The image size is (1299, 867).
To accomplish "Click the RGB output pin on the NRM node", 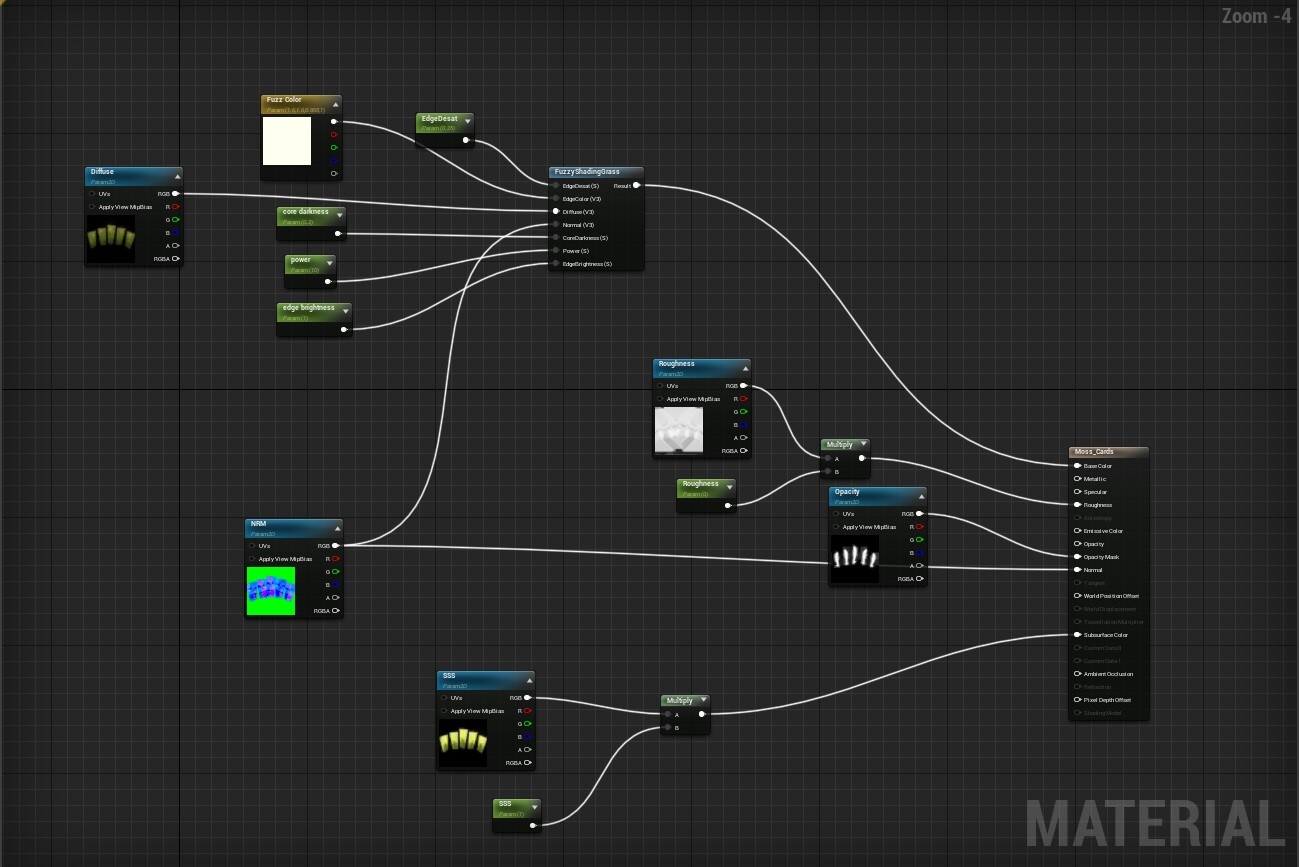I will click(337, 545).
